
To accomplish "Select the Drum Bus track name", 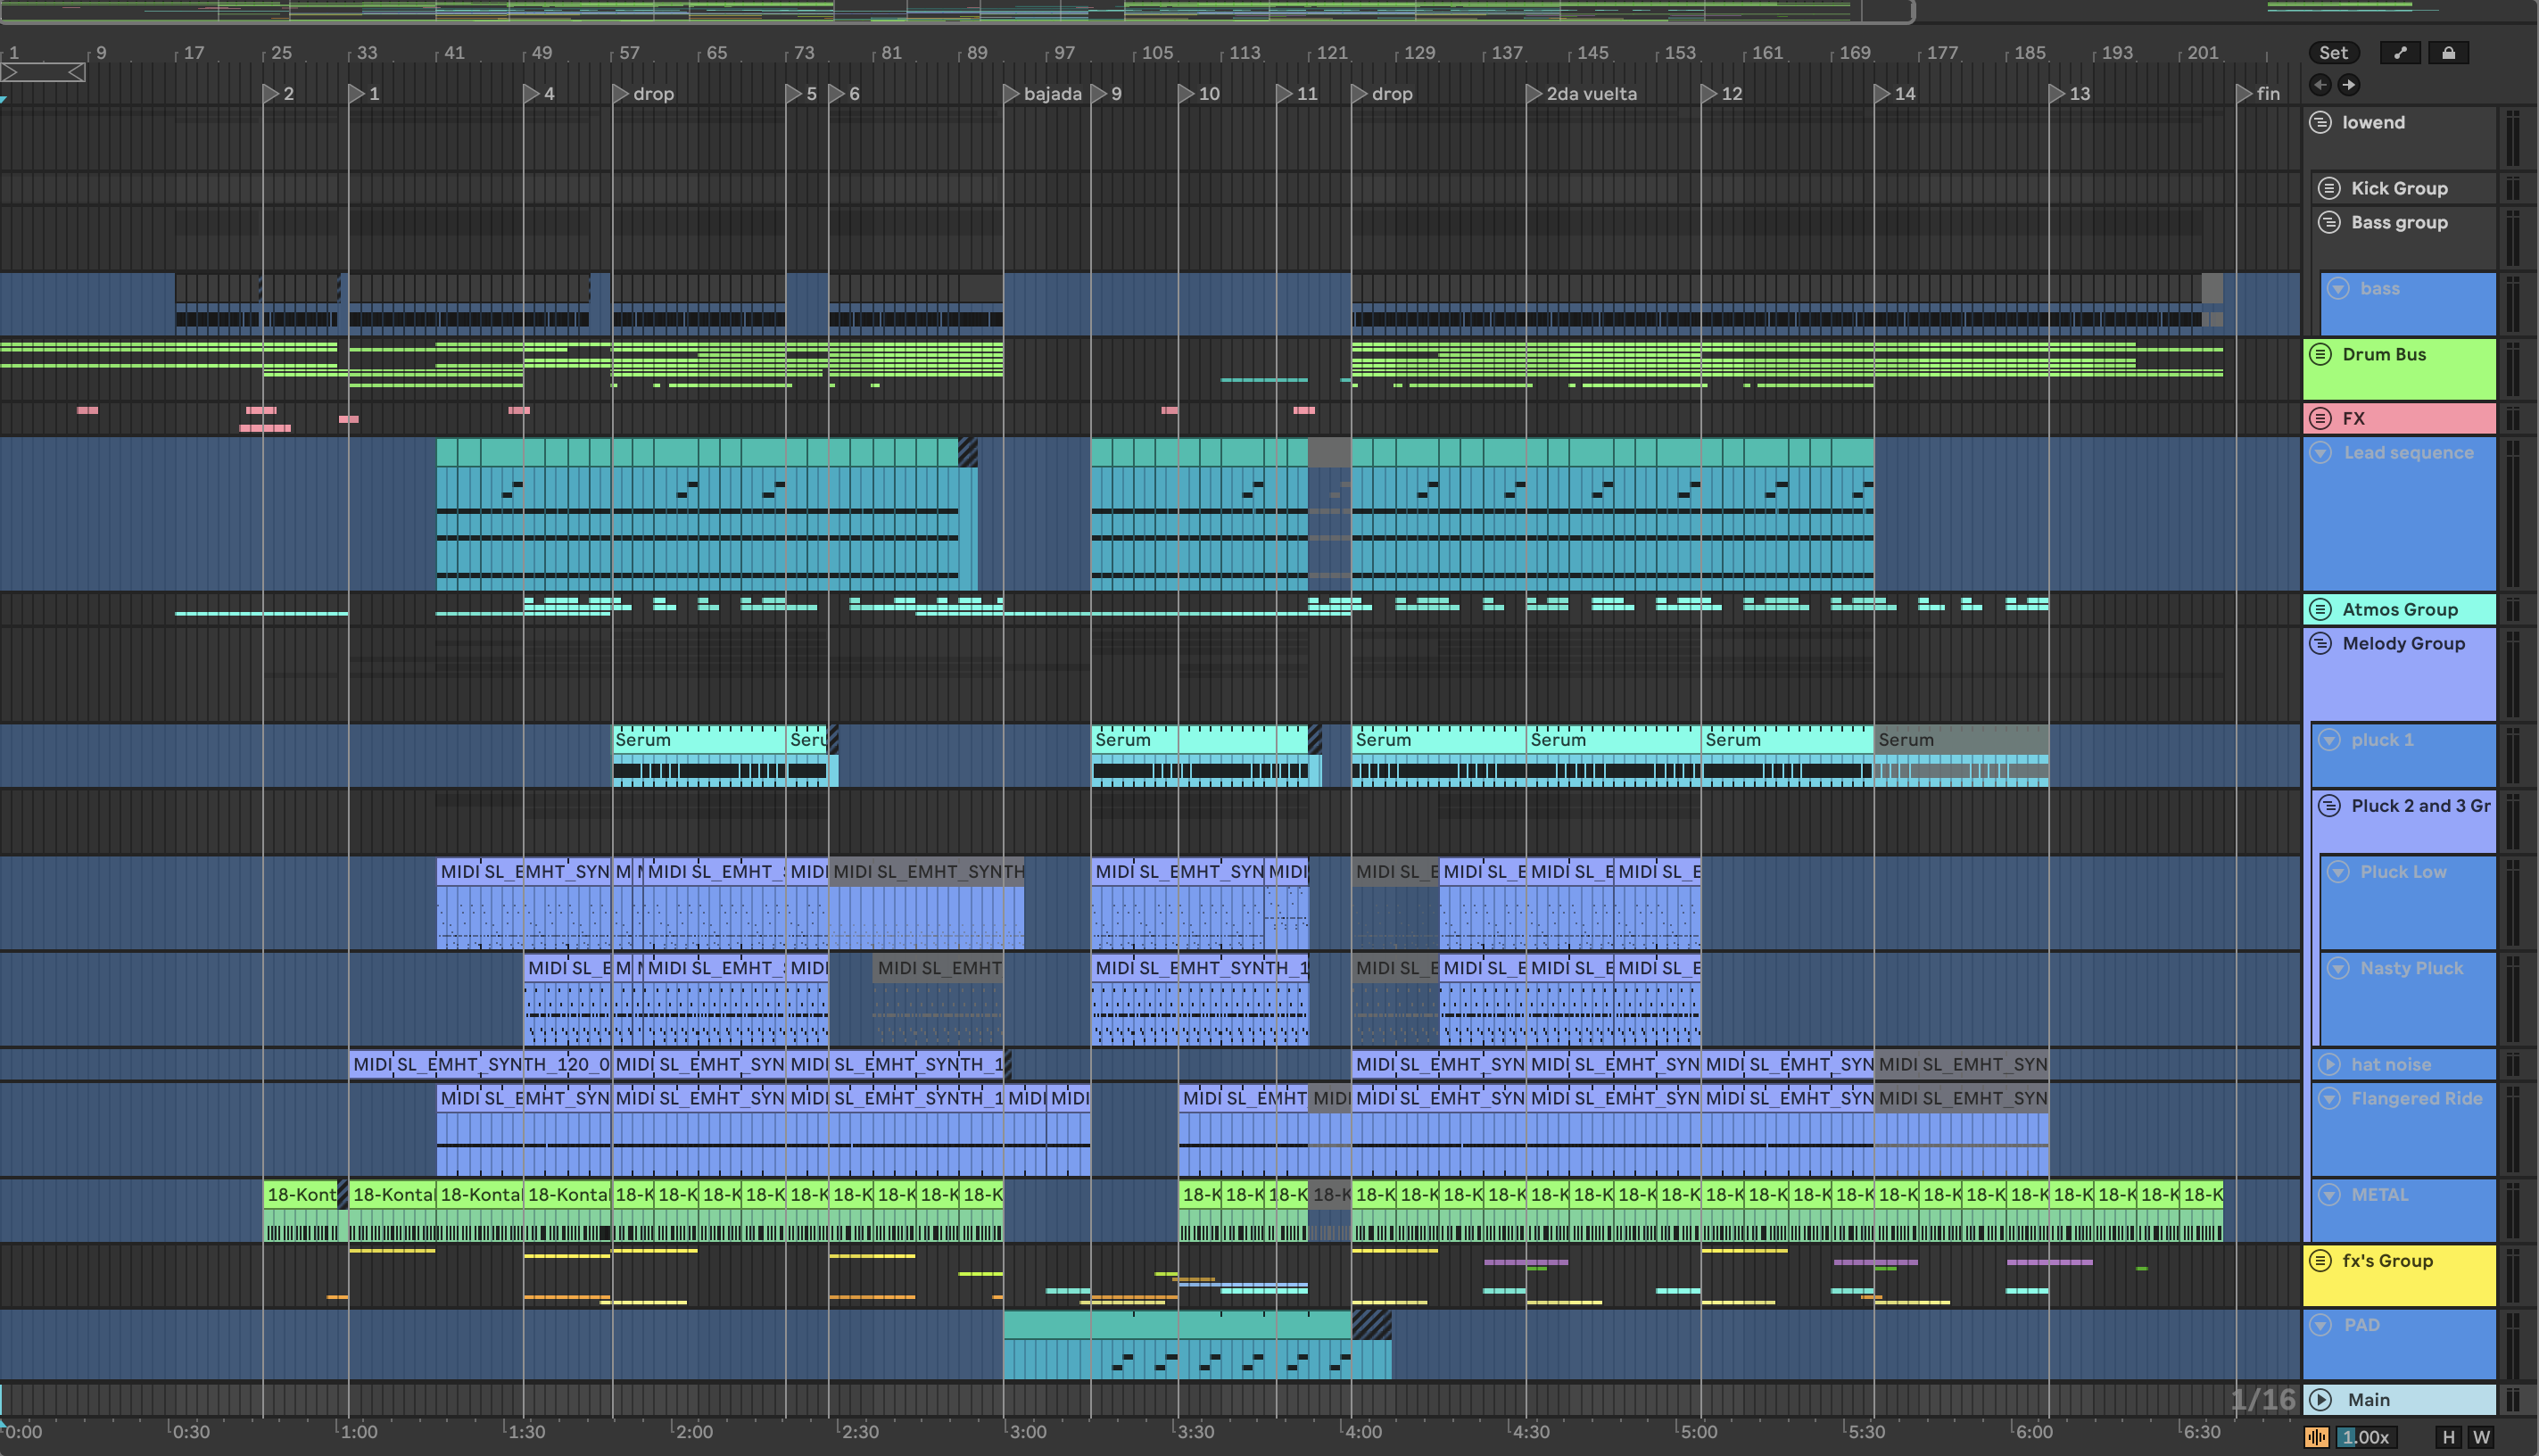I will click(x=2384, y=354).
